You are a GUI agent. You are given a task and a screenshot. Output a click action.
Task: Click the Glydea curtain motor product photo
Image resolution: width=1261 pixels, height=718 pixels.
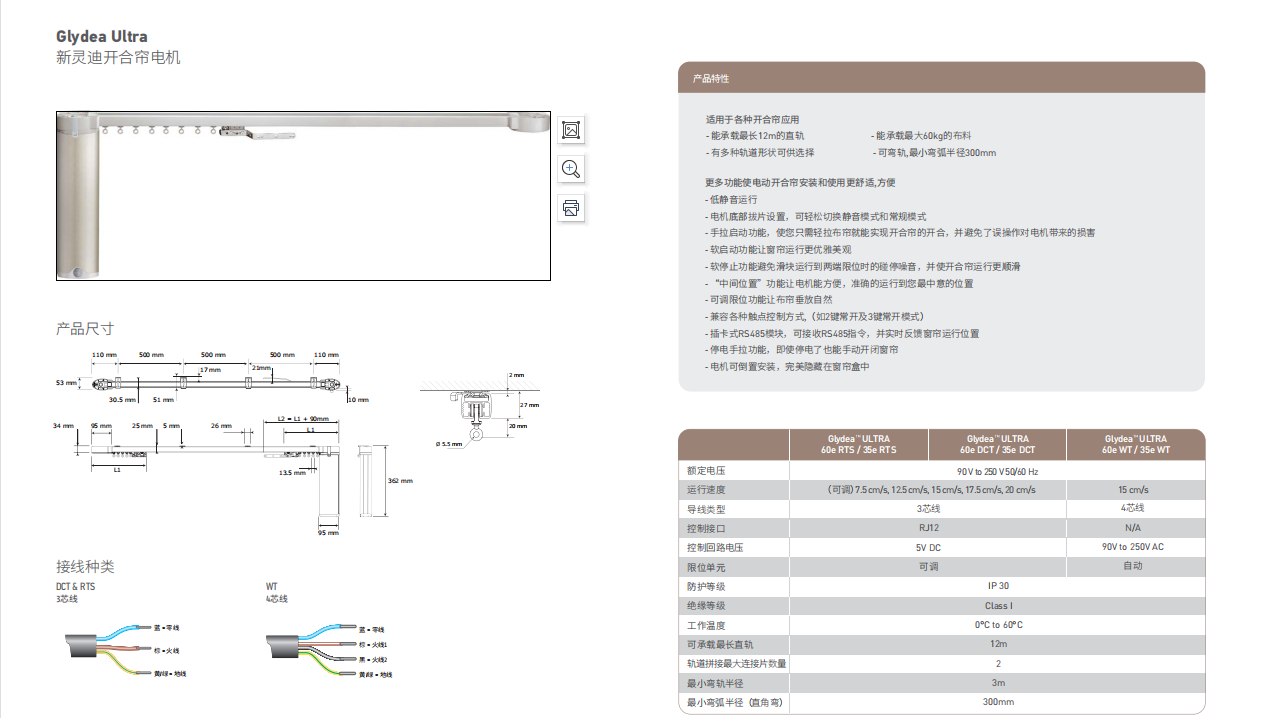pyautogui.click(x=304, y=196)
